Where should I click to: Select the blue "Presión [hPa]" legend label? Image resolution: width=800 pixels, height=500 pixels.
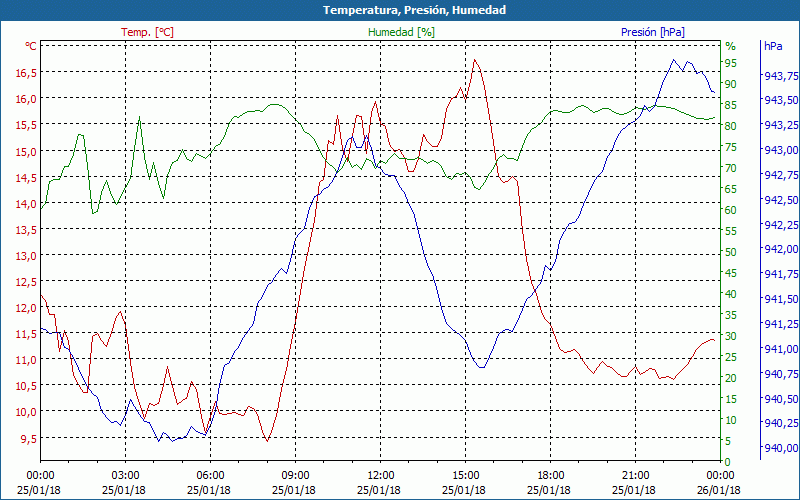point(653,32)
